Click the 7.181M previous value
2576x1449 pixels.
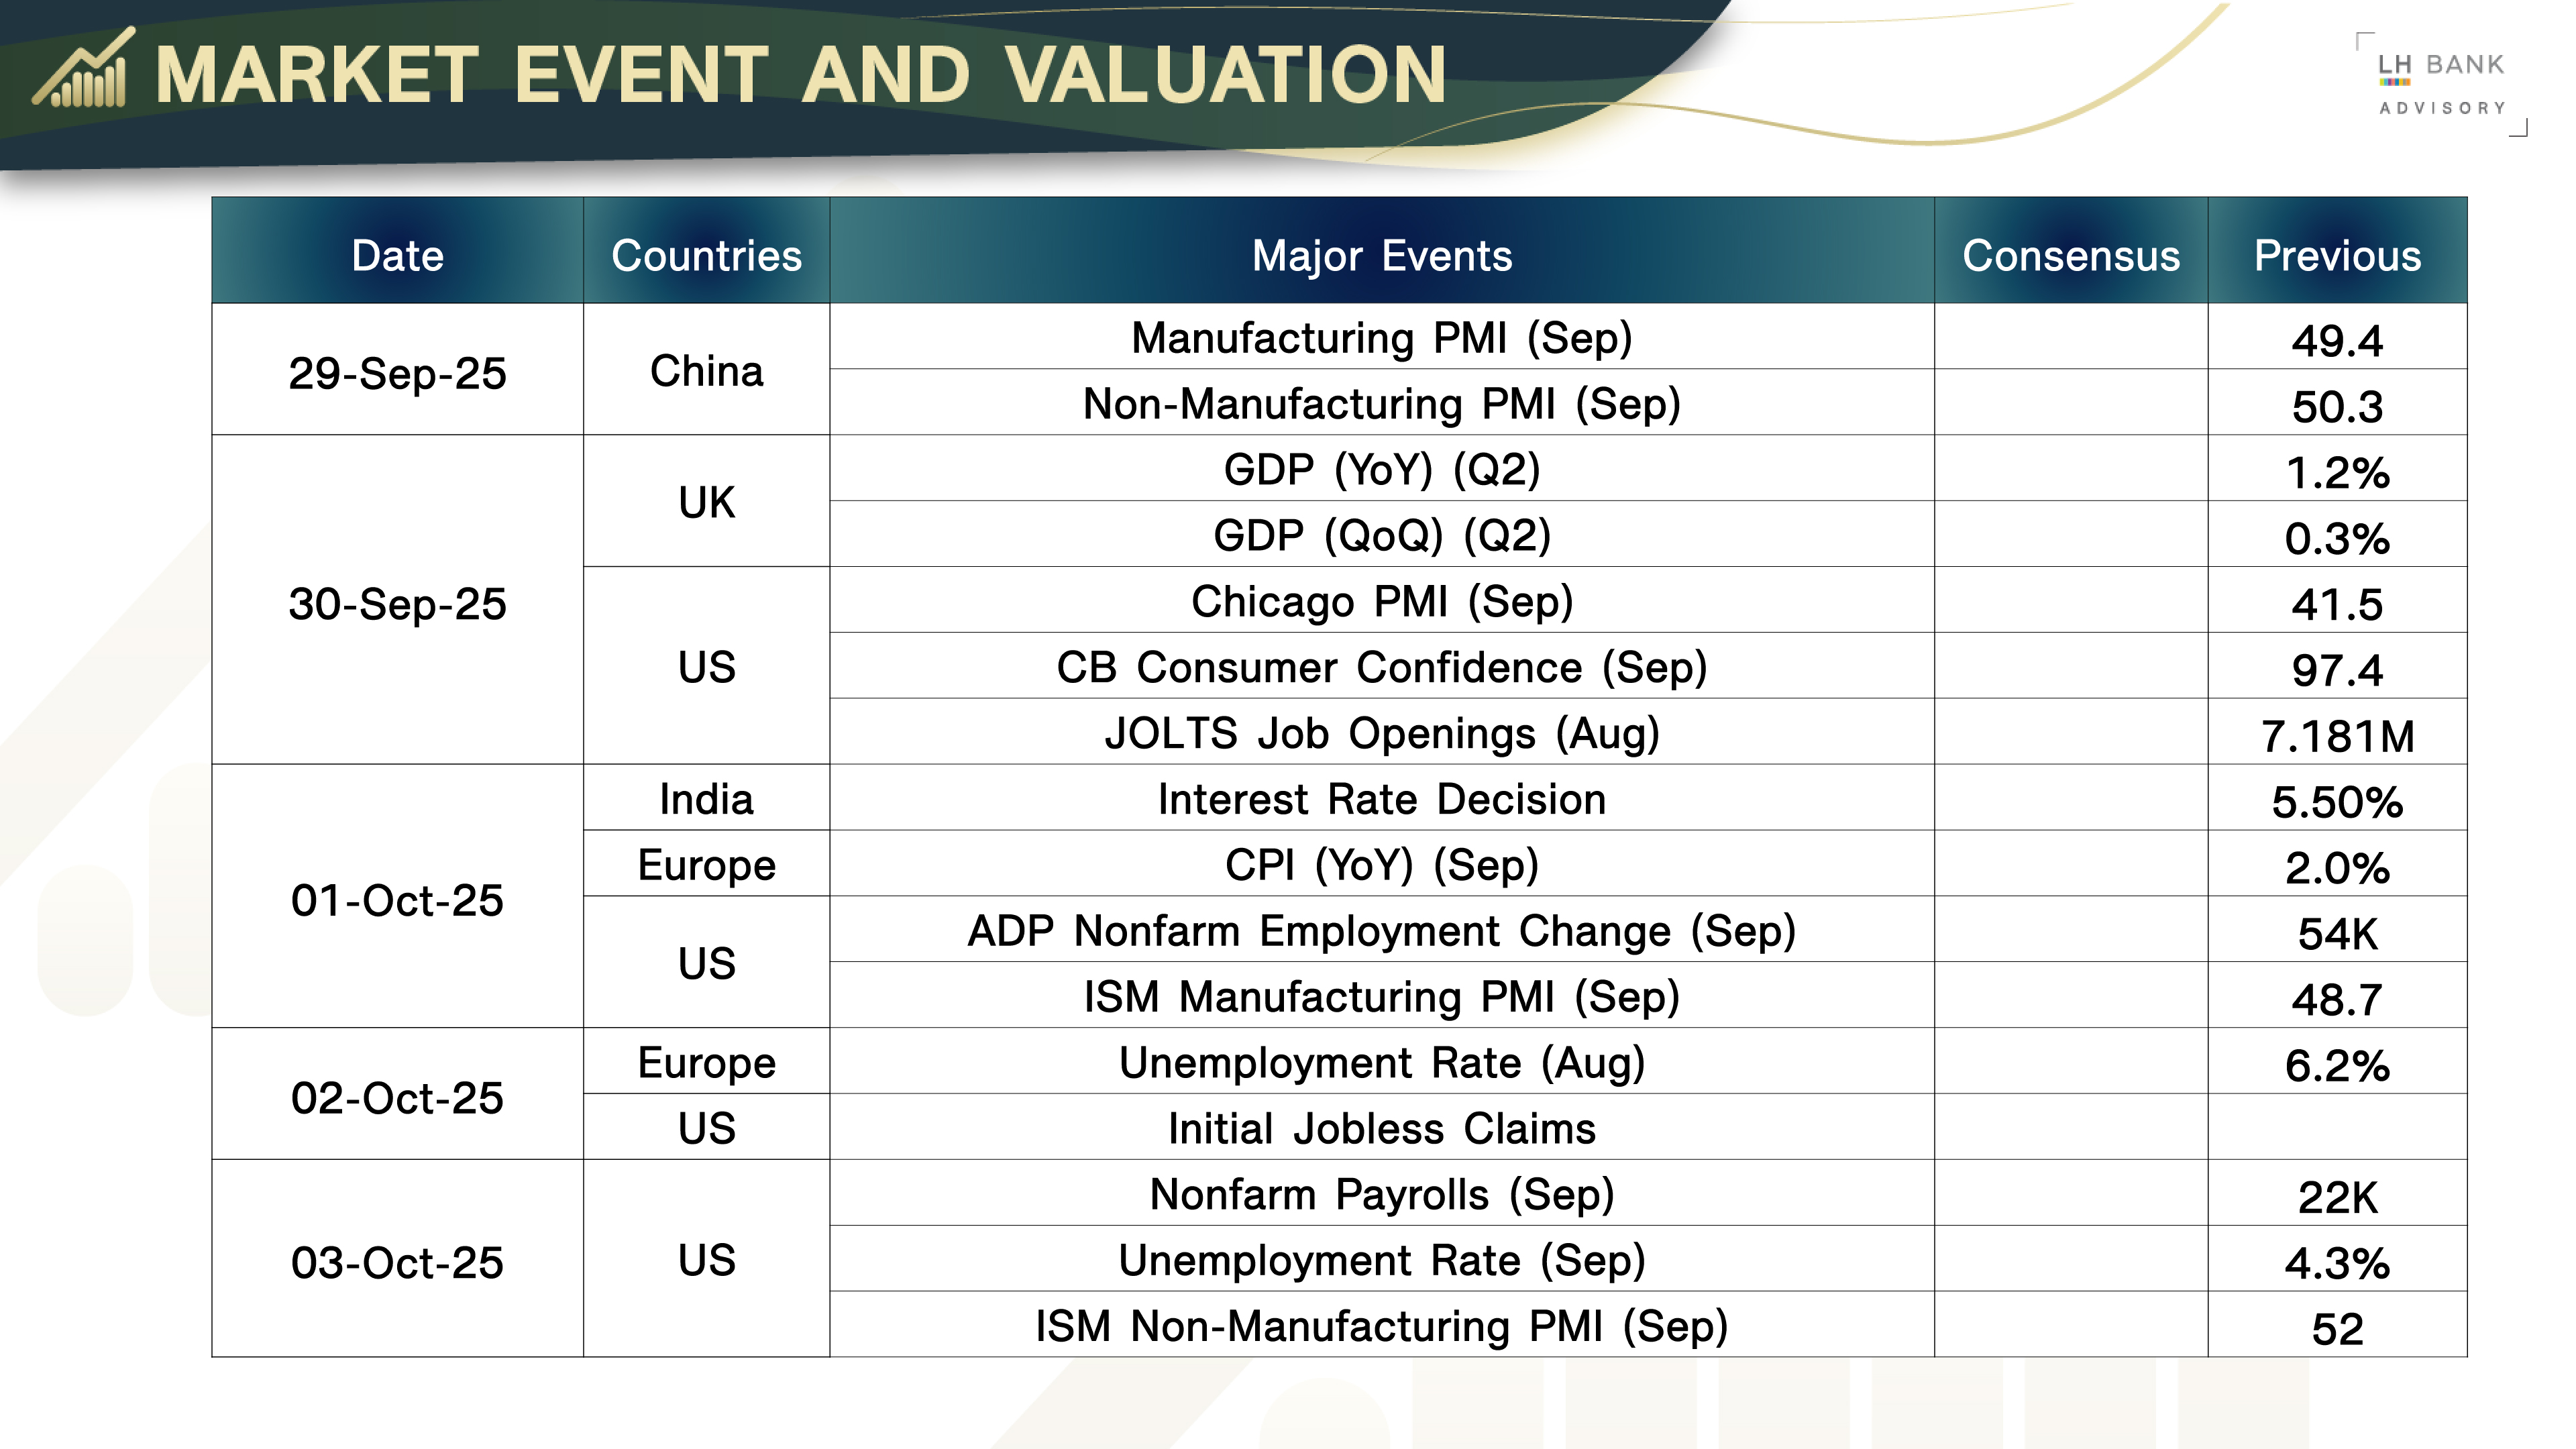(2336, 735)
